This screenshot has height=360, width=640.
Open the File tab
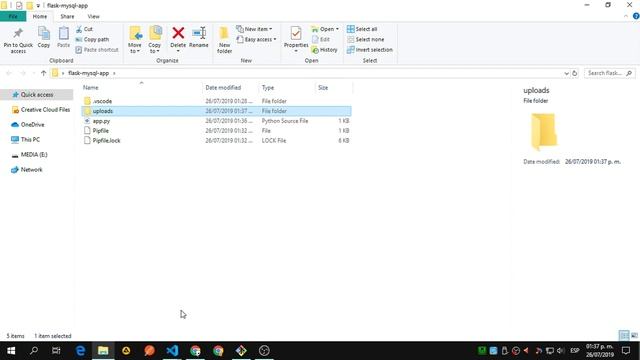(13, 16)
